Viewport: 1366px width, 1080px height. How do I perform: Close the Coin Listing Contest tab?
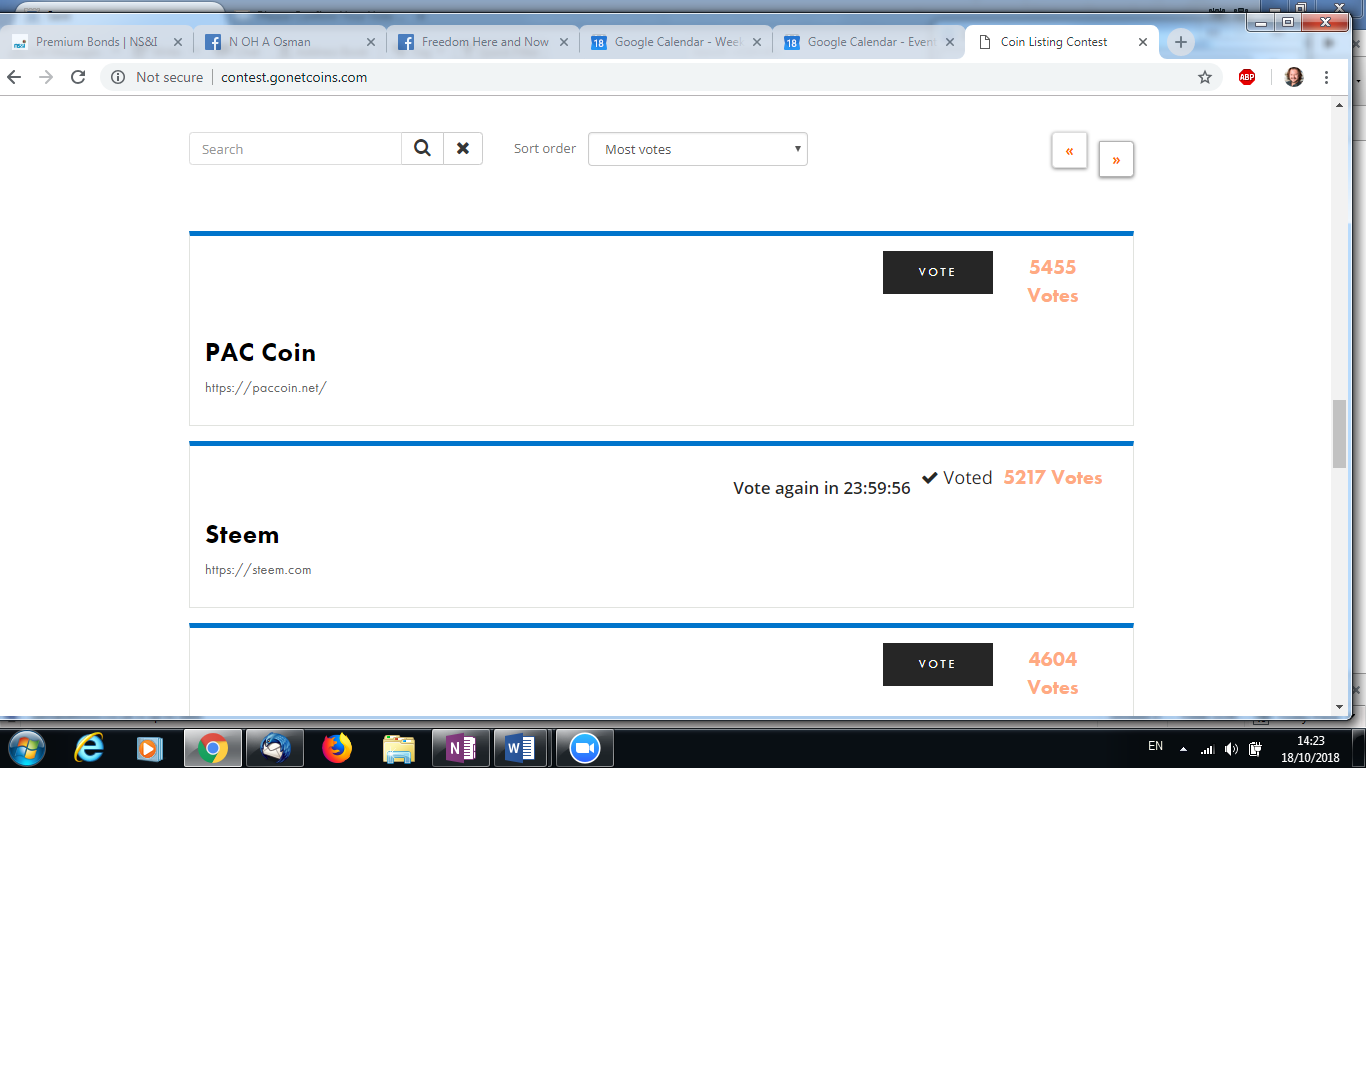pos(1143,42)
